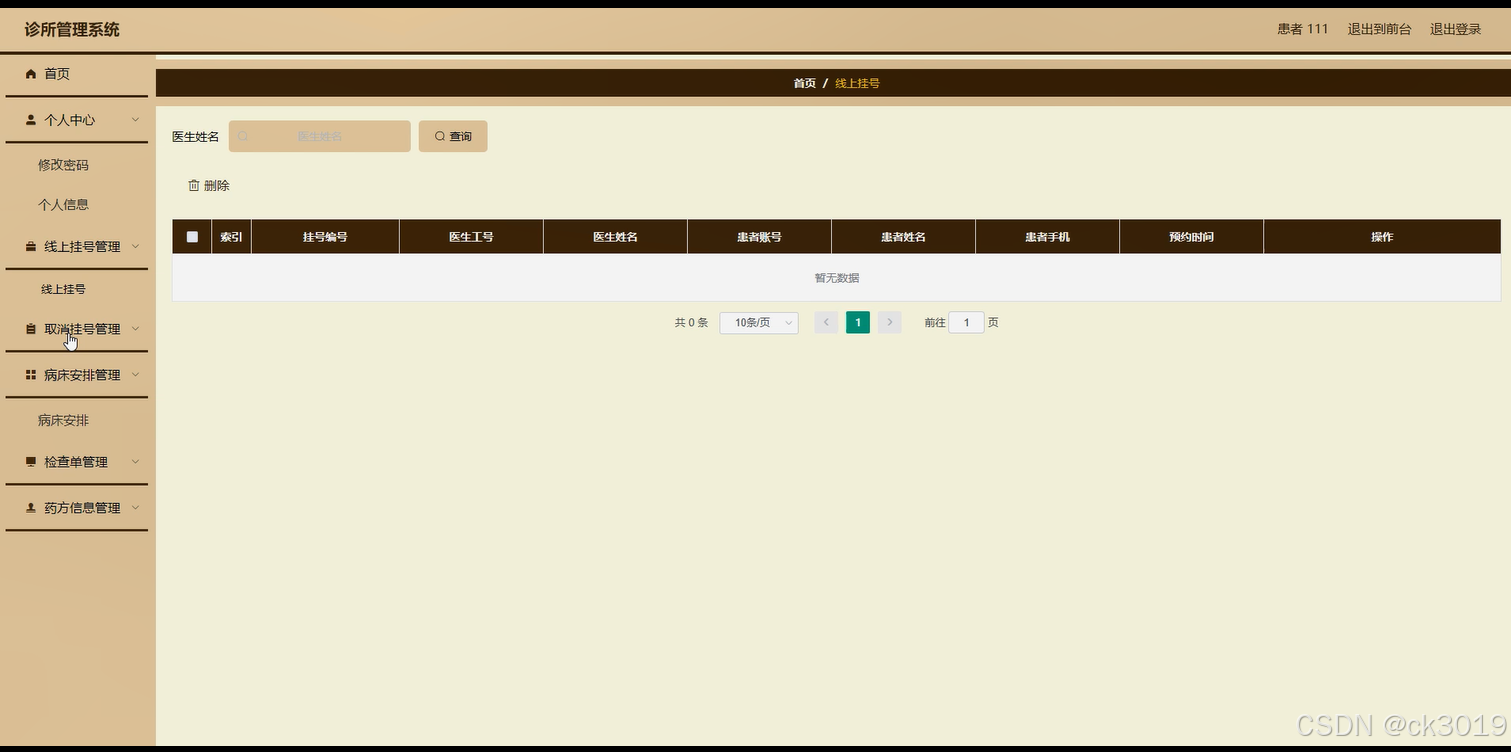Click the 暂无数据 empty table message
This screenshot has height=752, width=1511.
pyautogui.click(x=836, y=278)
